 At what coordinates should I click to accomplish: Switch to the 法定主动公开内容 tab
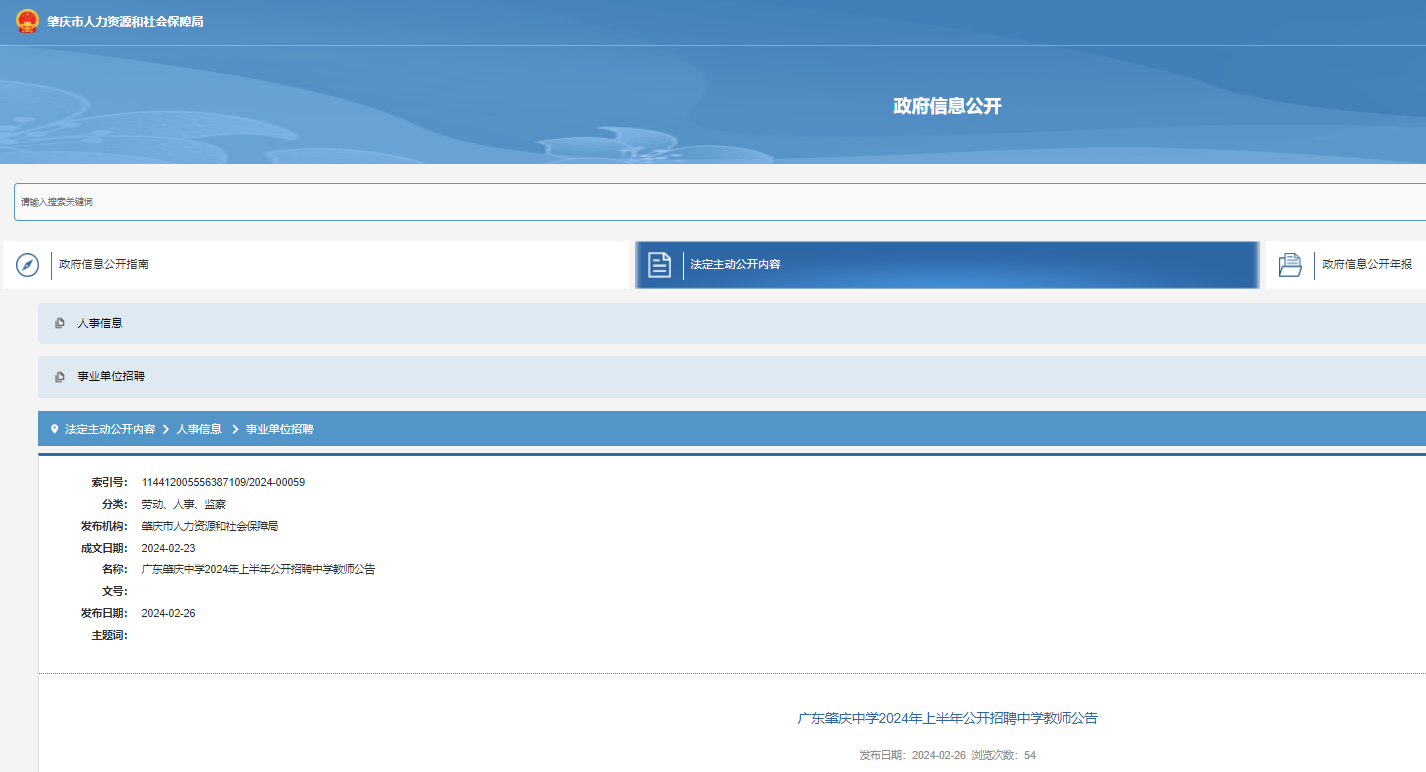(x=735, y=265)
